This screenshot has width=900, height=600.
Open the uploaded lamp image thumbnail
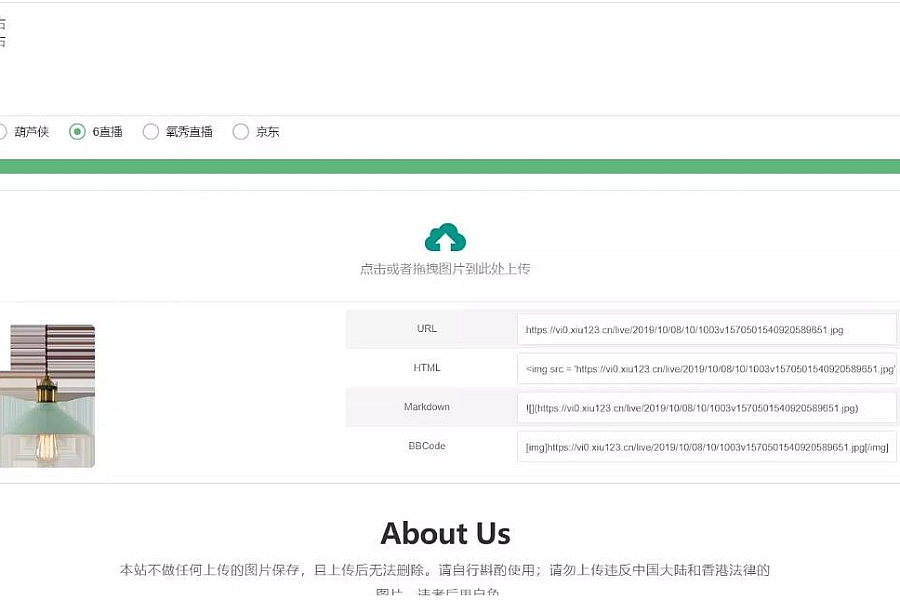(x=47, y=396)
